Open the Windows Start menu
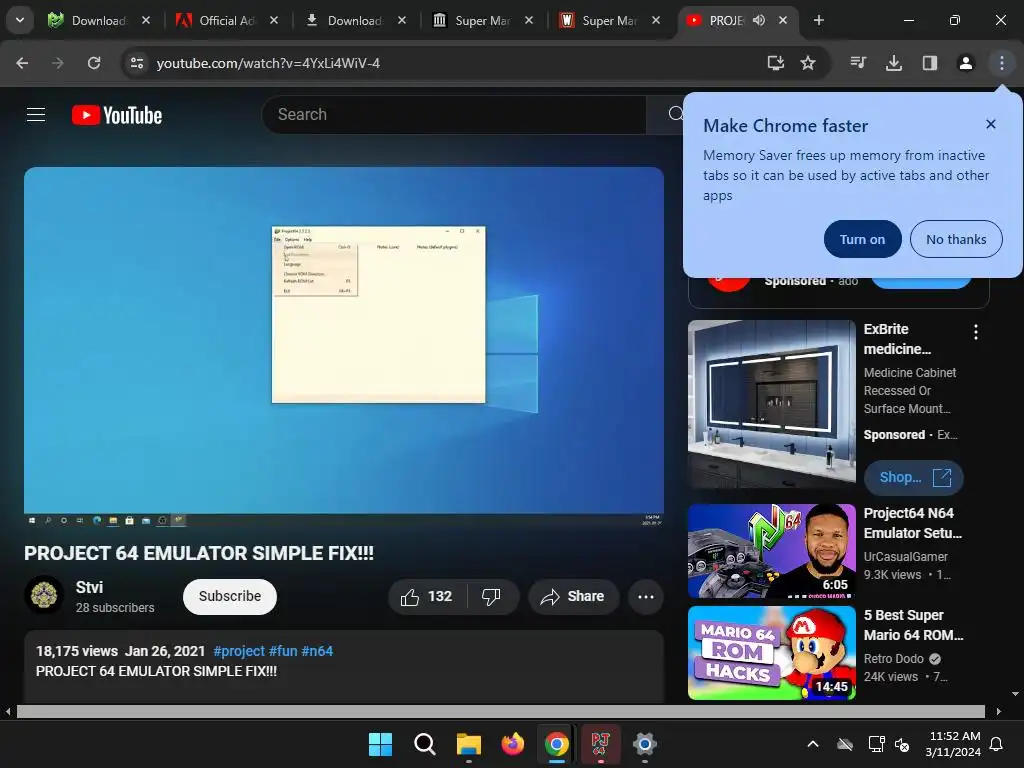The image size is (1024, 768). click(380, 744)
